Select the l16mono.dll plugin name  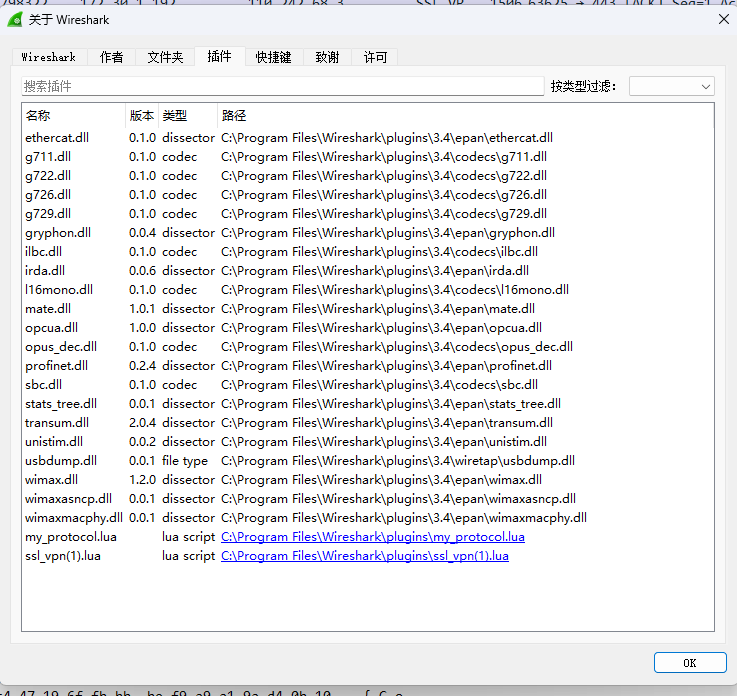click(x=59, y=290)
